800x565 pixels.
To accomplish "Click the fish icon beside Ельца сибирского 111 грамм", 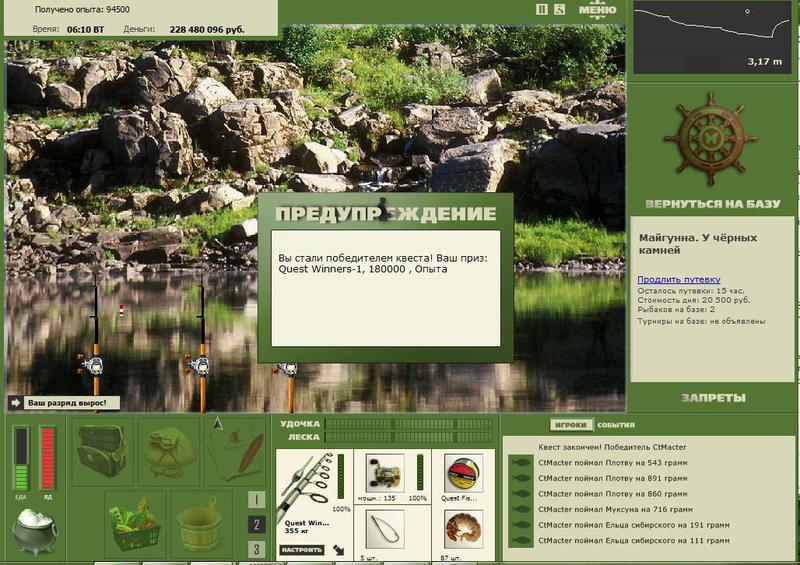I will click(x=521, y=540).
